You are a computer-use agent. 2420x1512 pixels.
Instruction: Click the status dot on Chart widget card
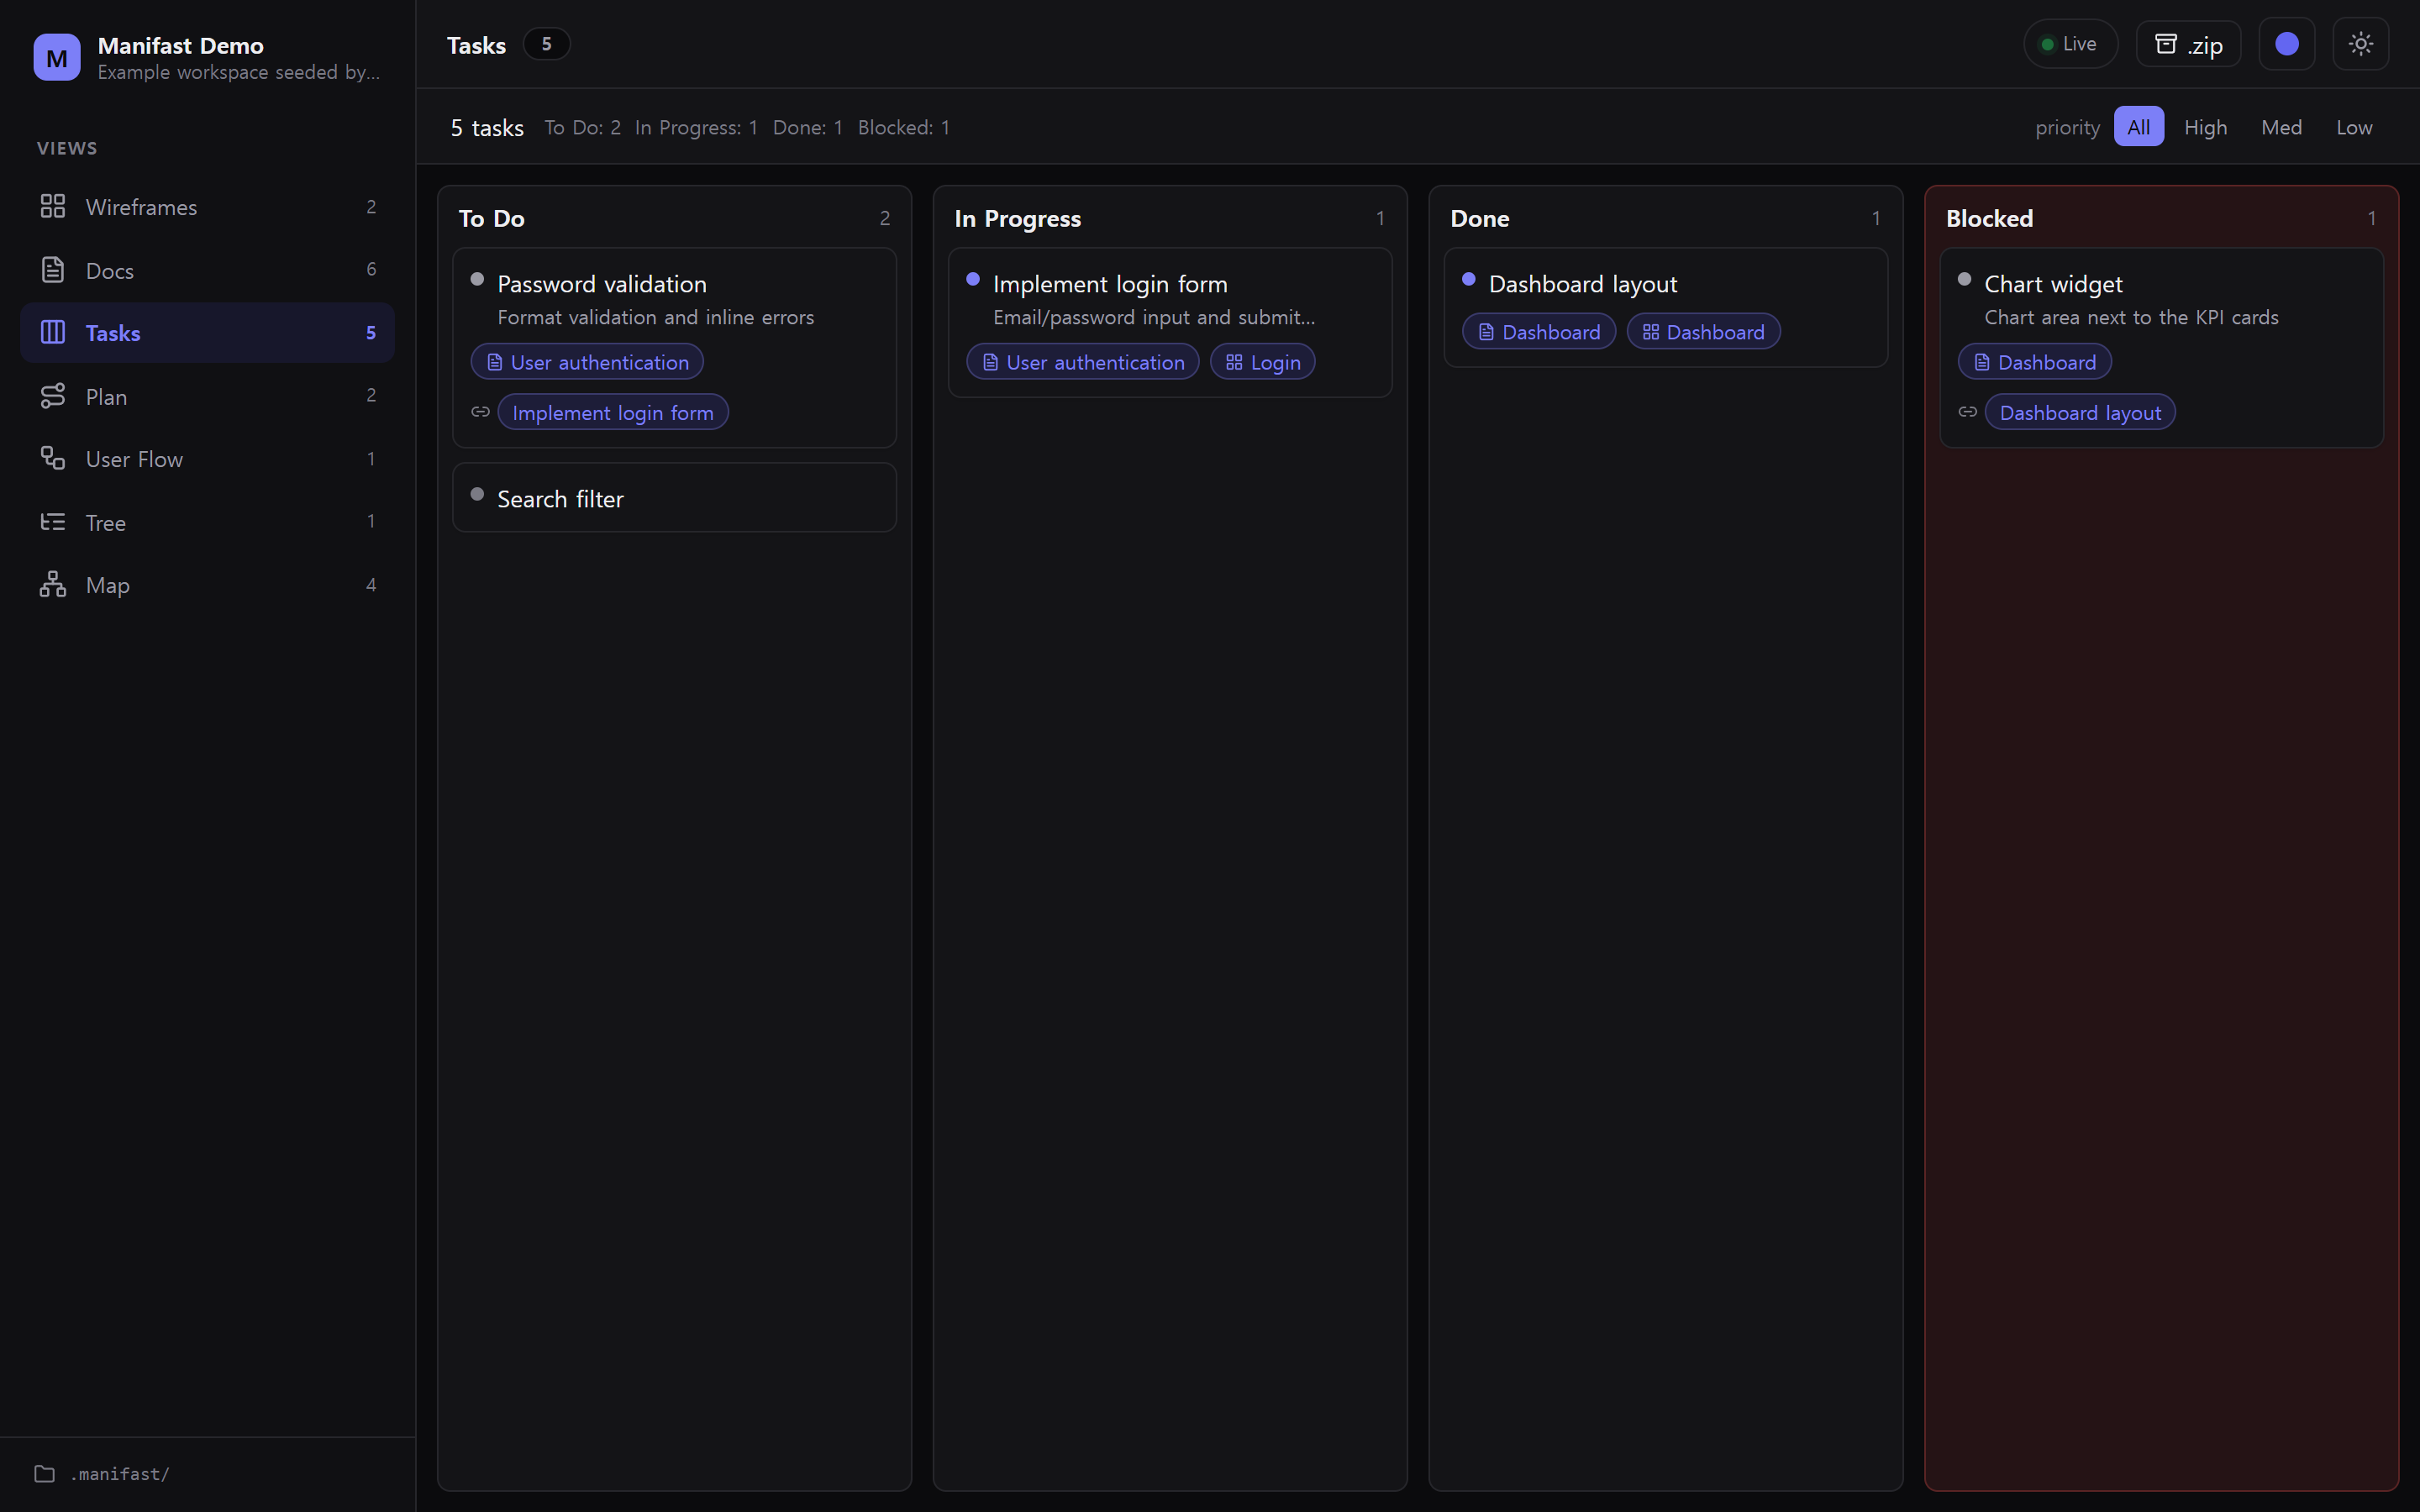(1964, 279)
